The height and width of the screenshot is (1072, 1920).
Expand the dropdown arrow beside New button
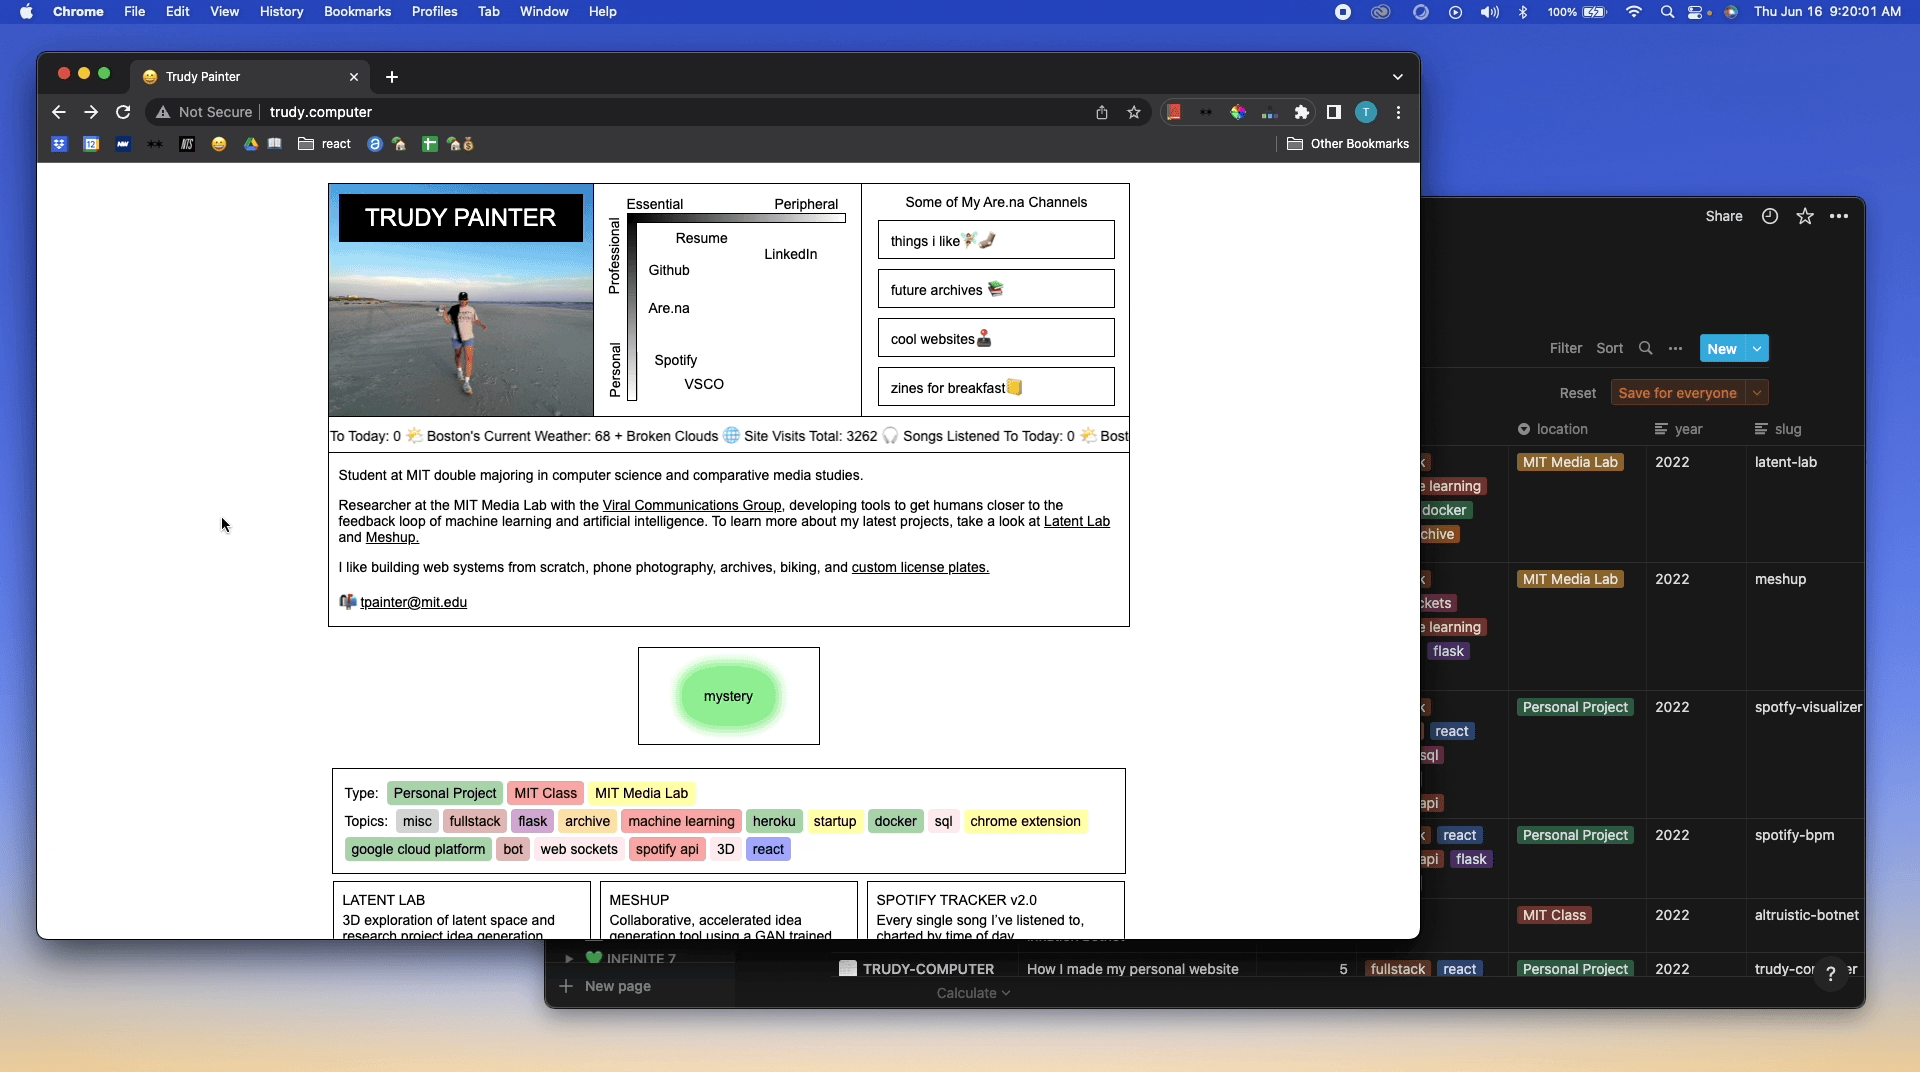click(x=1757, y=348)
